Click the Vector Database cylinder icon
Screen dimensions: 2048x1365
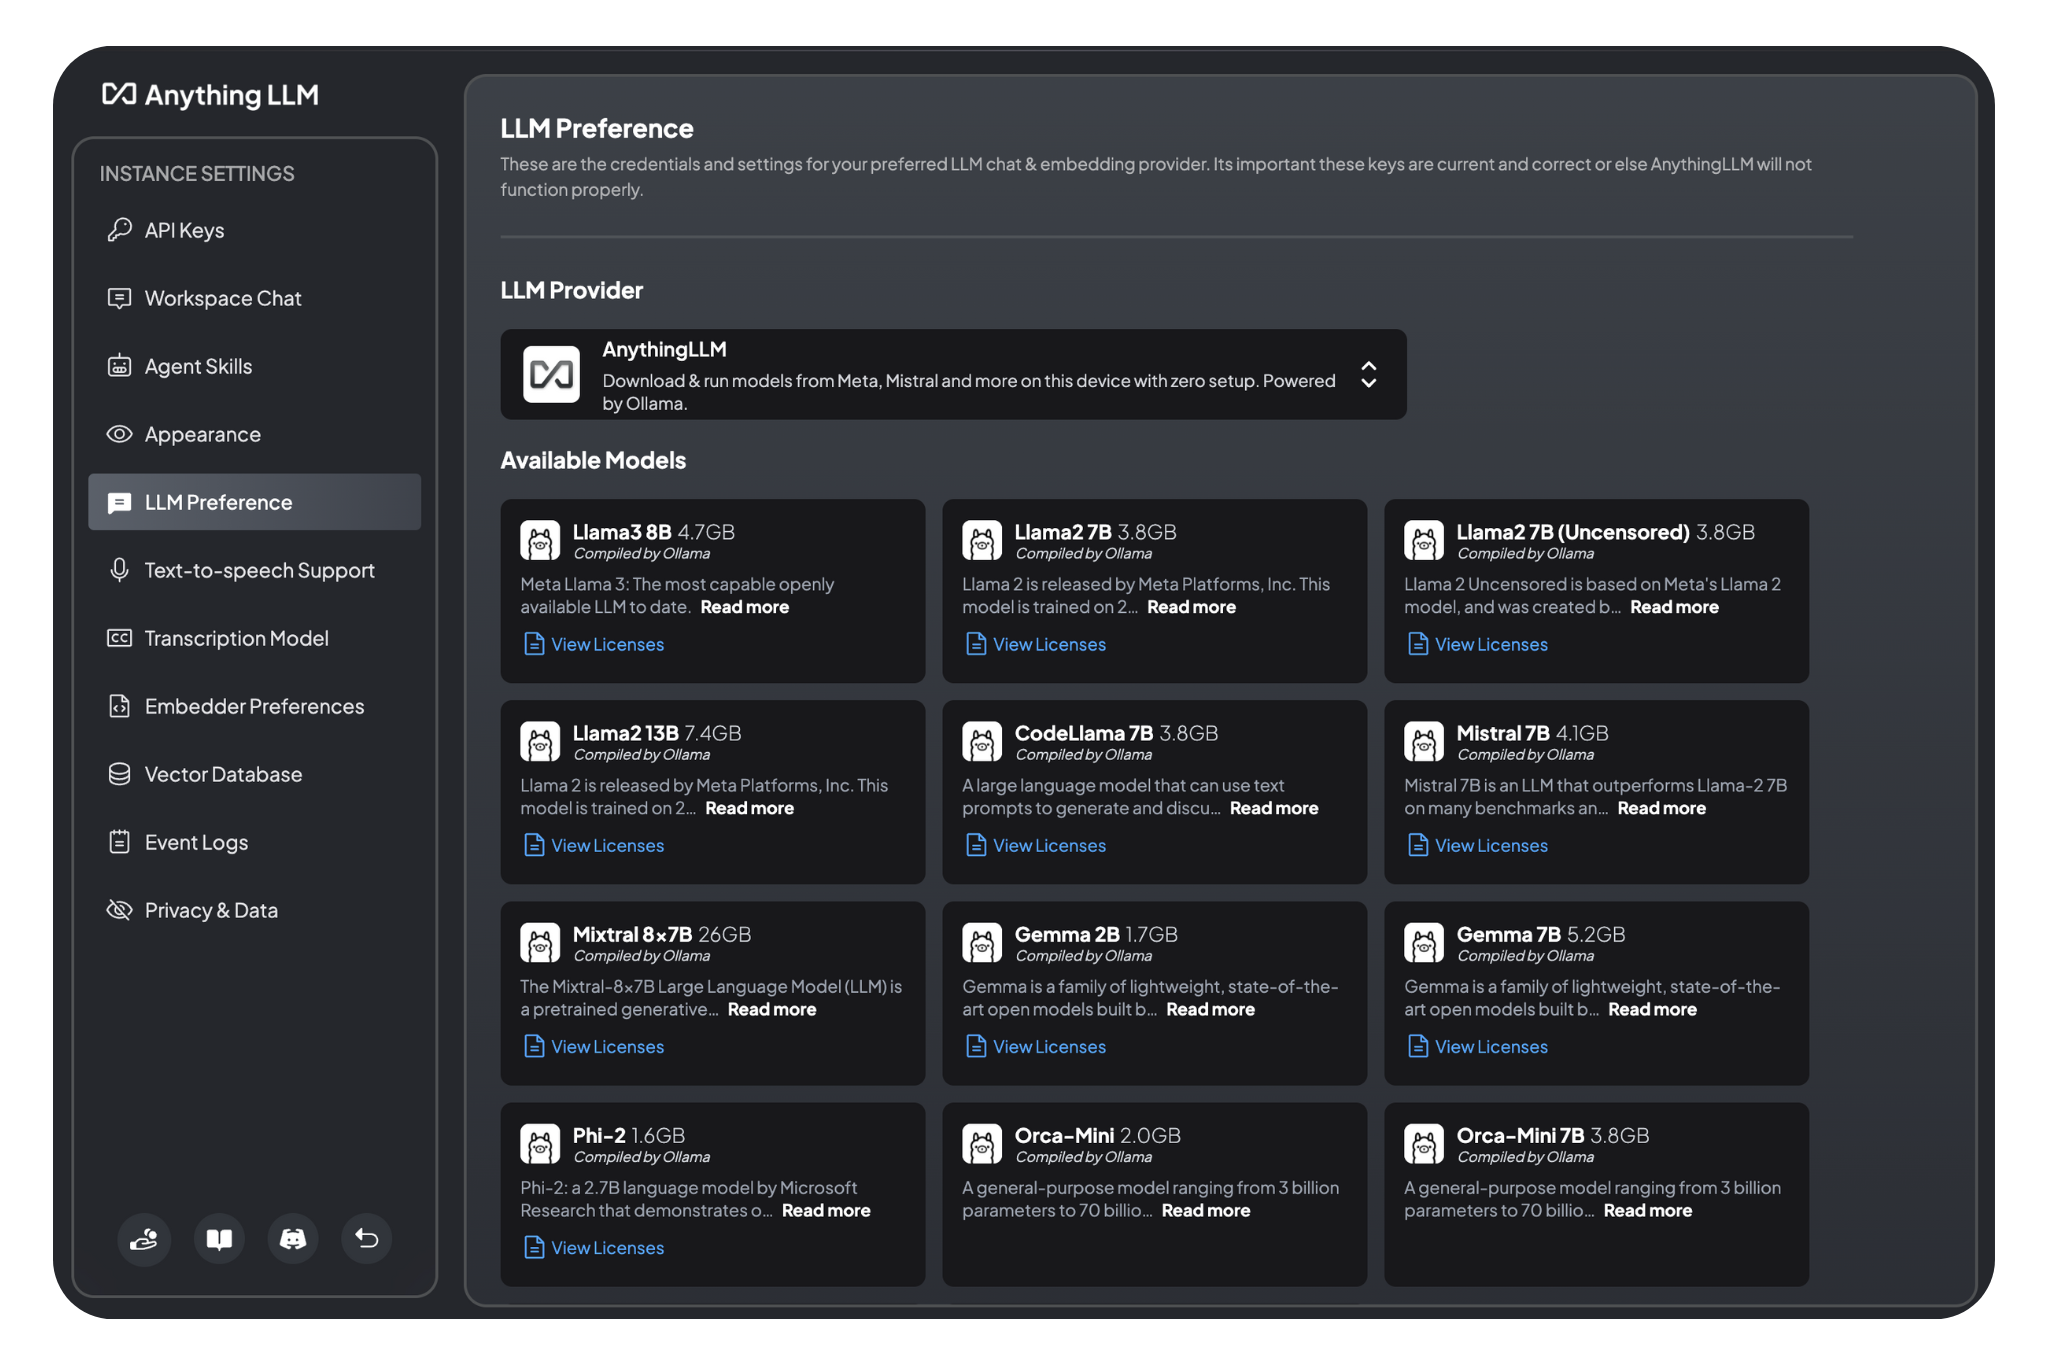click(x=120, y=774)
